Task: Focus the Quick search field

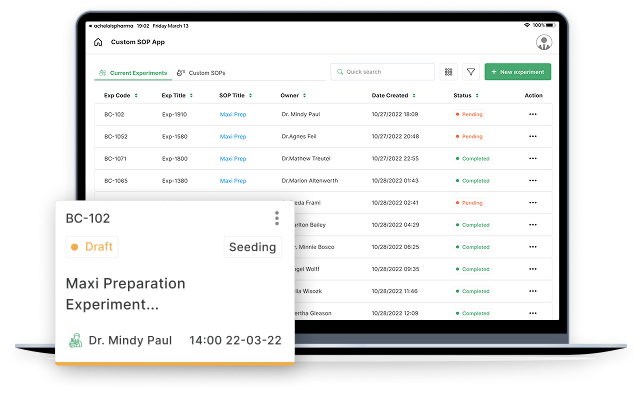Action: click(382, 72)
